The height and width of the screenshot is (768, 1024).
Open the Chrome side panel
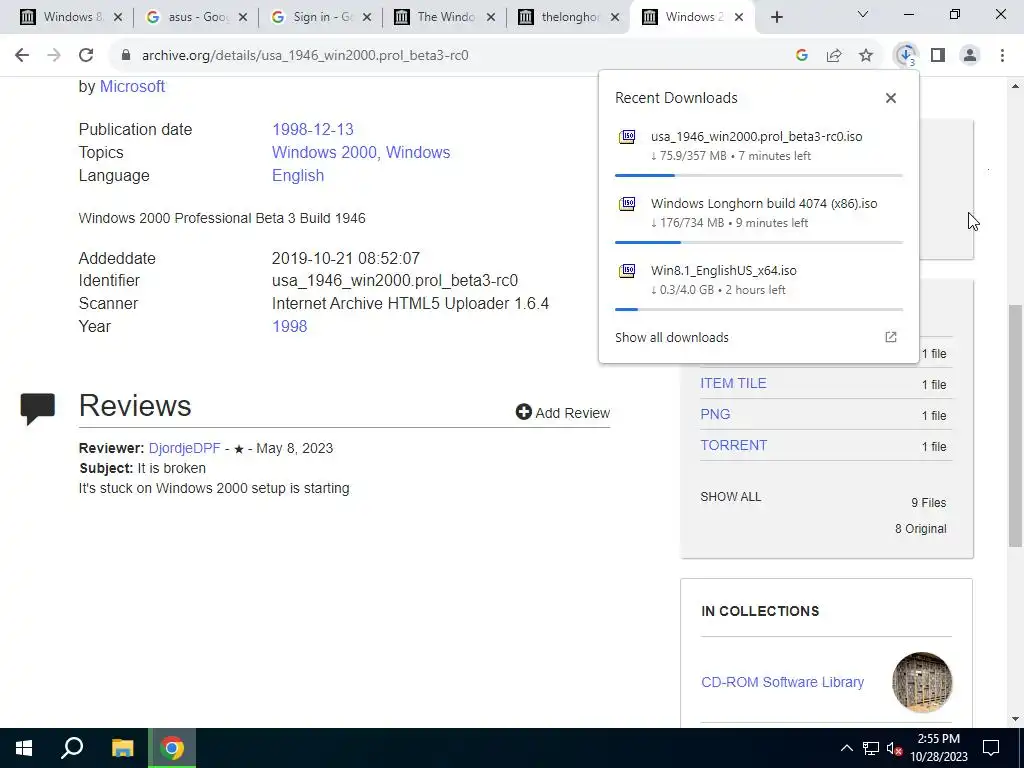(x=938, y=56)
